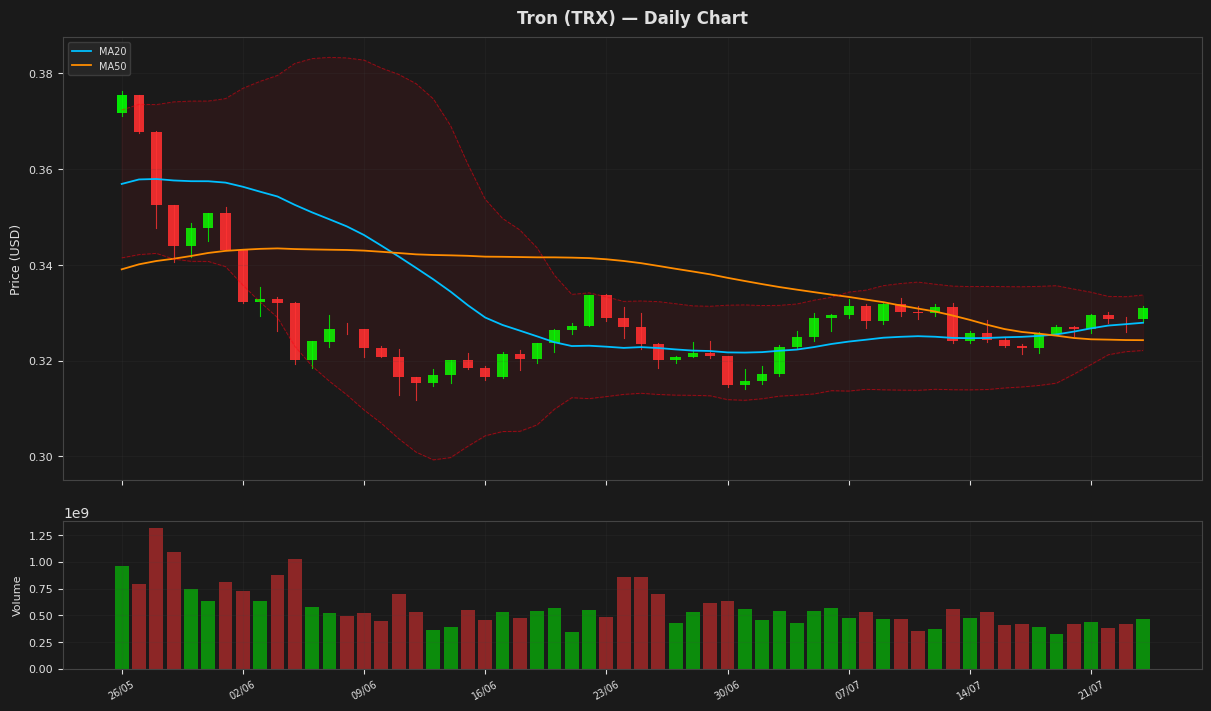Viewport: 1211px width, 711px height.
Task: Click the last green candlestick at the far right
Action: (x=1143, y=313)
